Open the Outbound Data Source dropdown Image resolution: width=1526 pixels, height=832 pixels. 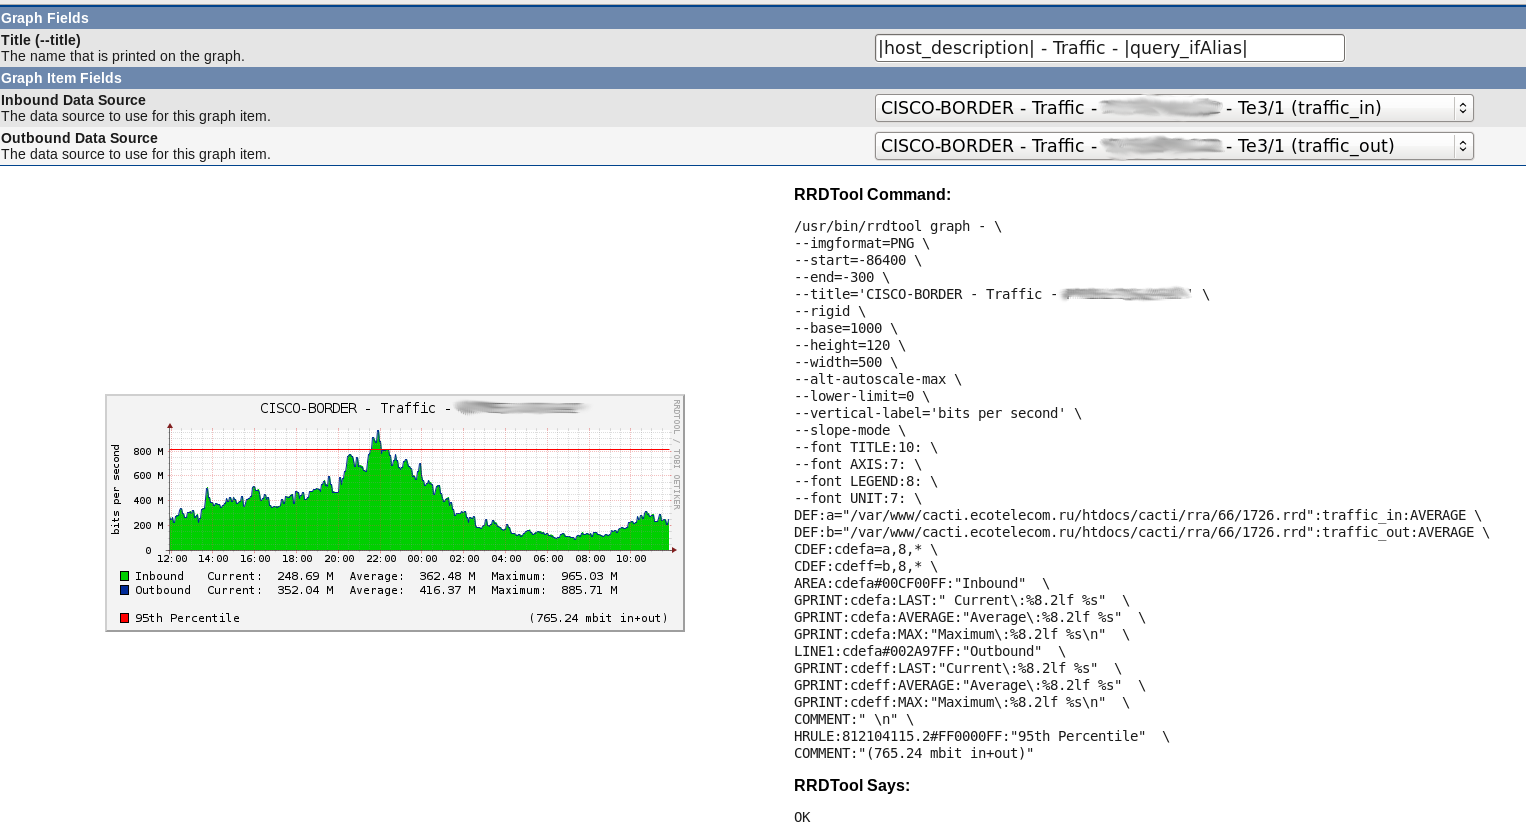1174,146
